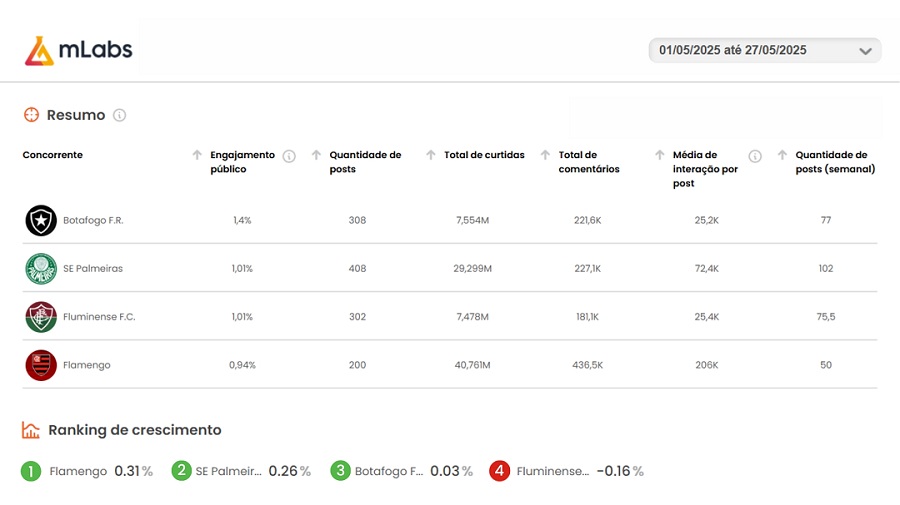Sort by Quantidade de posts arrow

tap(316, 155)
